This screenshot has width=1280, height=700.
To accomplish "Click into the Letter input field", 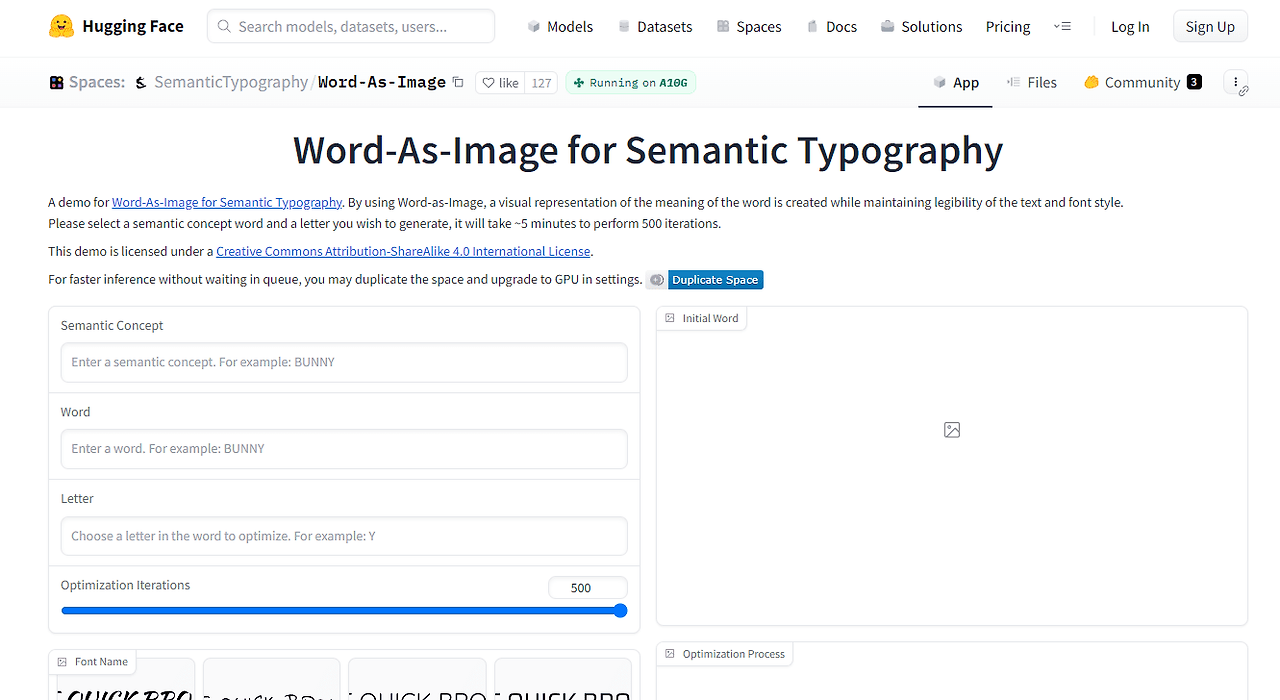I will [x=344, y=536].
